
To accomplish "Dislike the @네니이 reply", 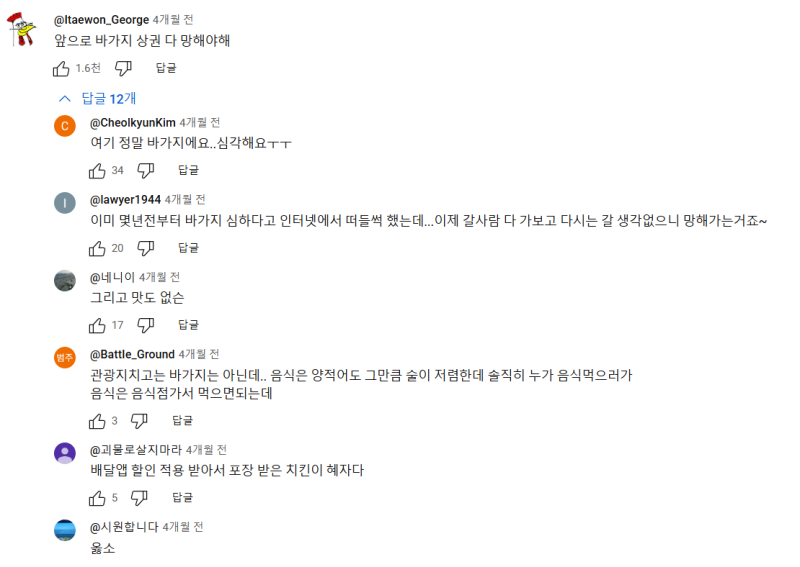I will (146, 326).
